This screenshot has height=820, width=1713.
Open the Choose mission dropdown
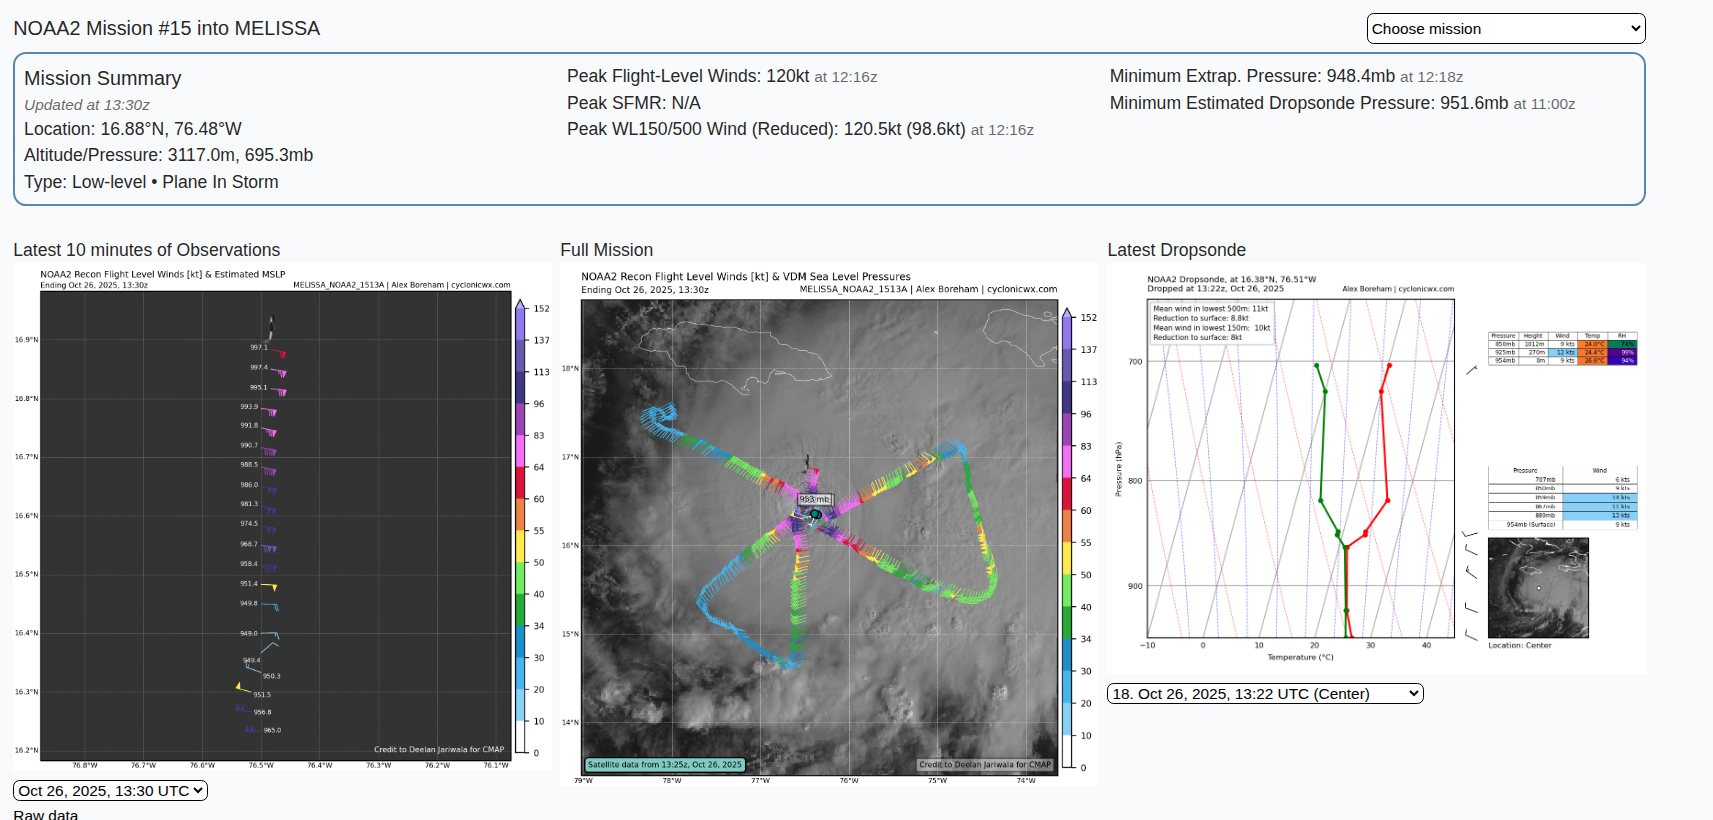pos(1505,29)
